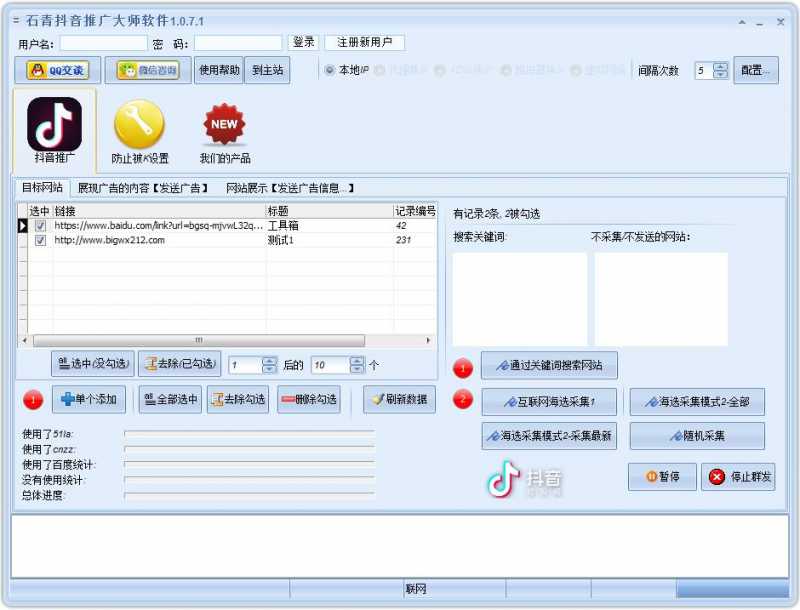Open 我们的产品 via the NEW badge icon

[x=222, y=124]
